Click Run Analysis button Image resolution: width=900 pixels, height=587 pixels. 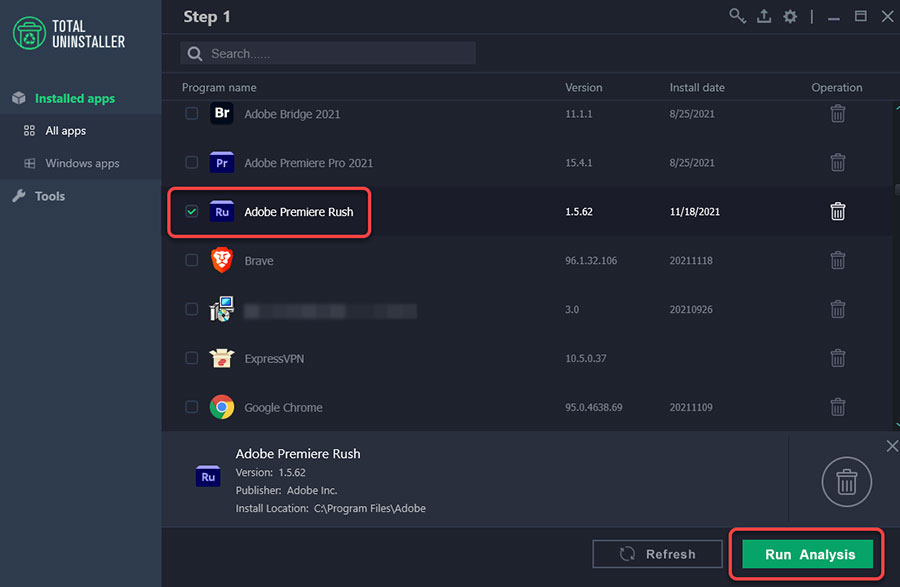tap(808, 554)
